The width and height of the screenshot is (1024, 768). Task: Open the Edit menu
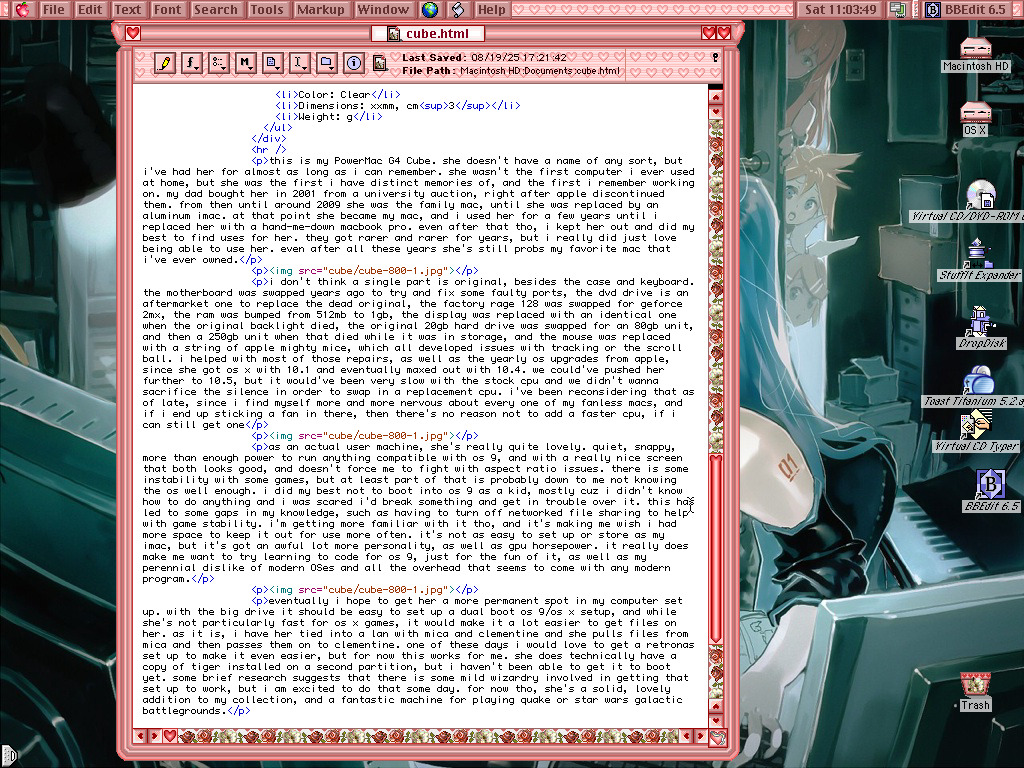pyautogui.click(x=89, y=10)
